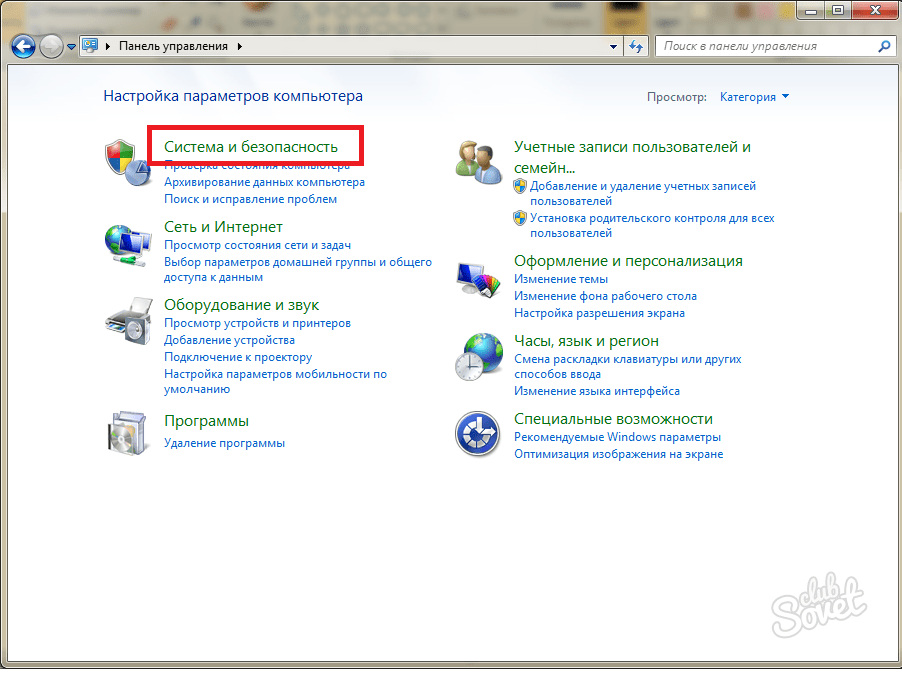Click Панель управления breadcrumb in address bar
The image size is (902, 674).
(x=173, y=46)
